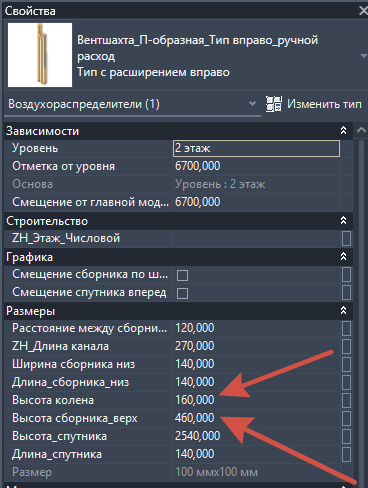
Task: Enable Смещение спутника вперед checkbox
Action: (182, 293)
